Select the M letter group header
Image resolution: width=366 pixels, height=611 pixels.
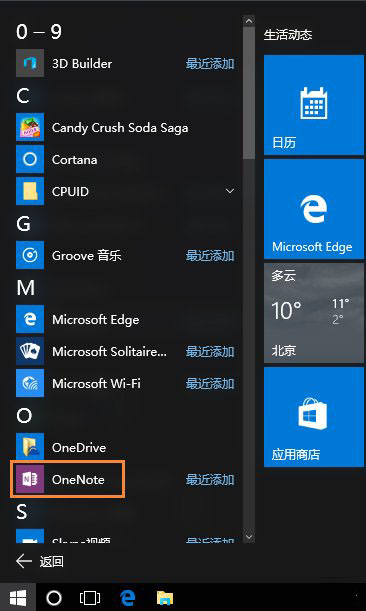(x=26, y=288)
